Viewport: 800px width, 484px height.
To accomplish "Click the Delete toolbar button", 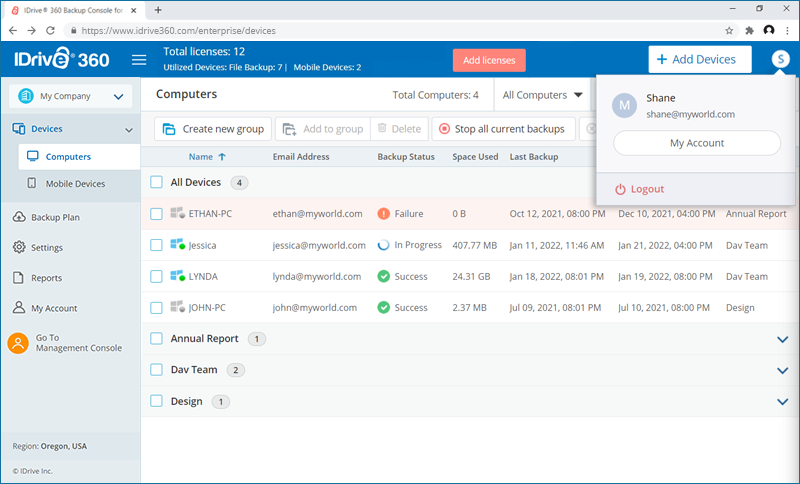I will pyautogui.click(x=399, y=129).
